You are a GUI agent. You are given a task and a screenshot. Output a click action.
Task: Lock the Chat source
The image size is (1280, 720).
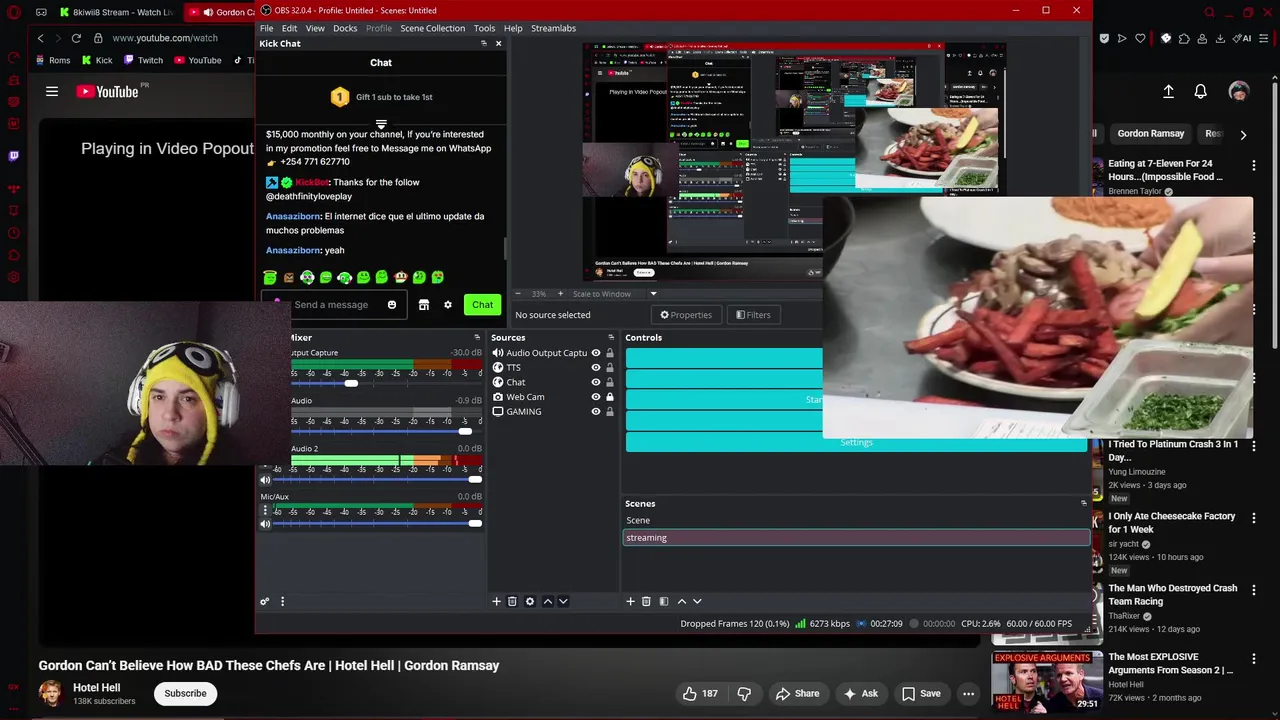[610, 382]
